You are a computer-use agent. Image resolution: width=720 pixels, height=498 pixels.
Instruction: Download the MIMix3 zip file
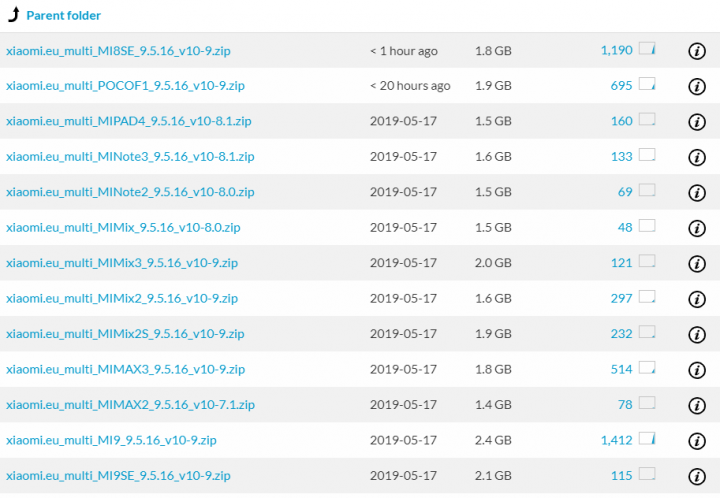point(122,263)
